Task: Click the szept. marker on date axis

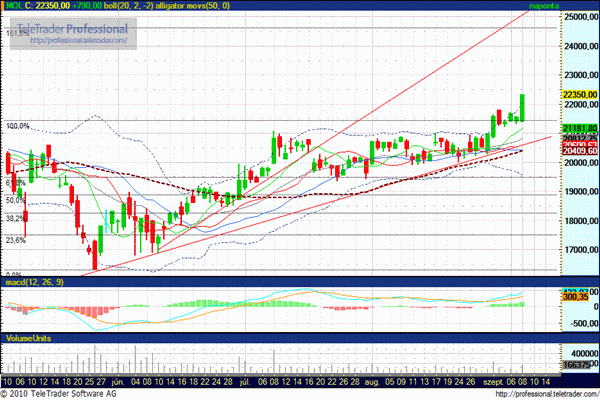Action: (x=485, y=381)
